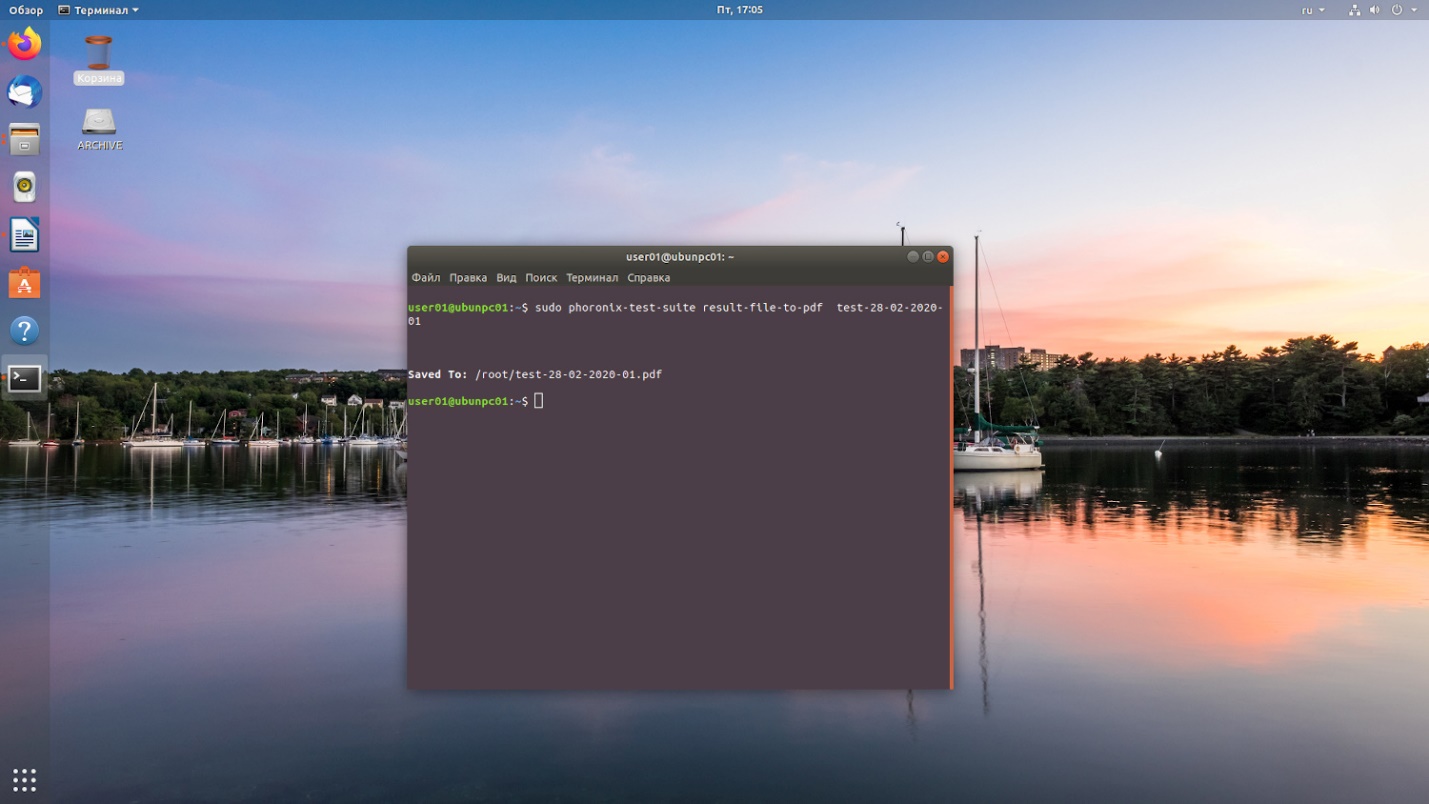Open Ubuntu Software center dock icon
Viewport: 1429px width, 804px height.
[24, 283]
